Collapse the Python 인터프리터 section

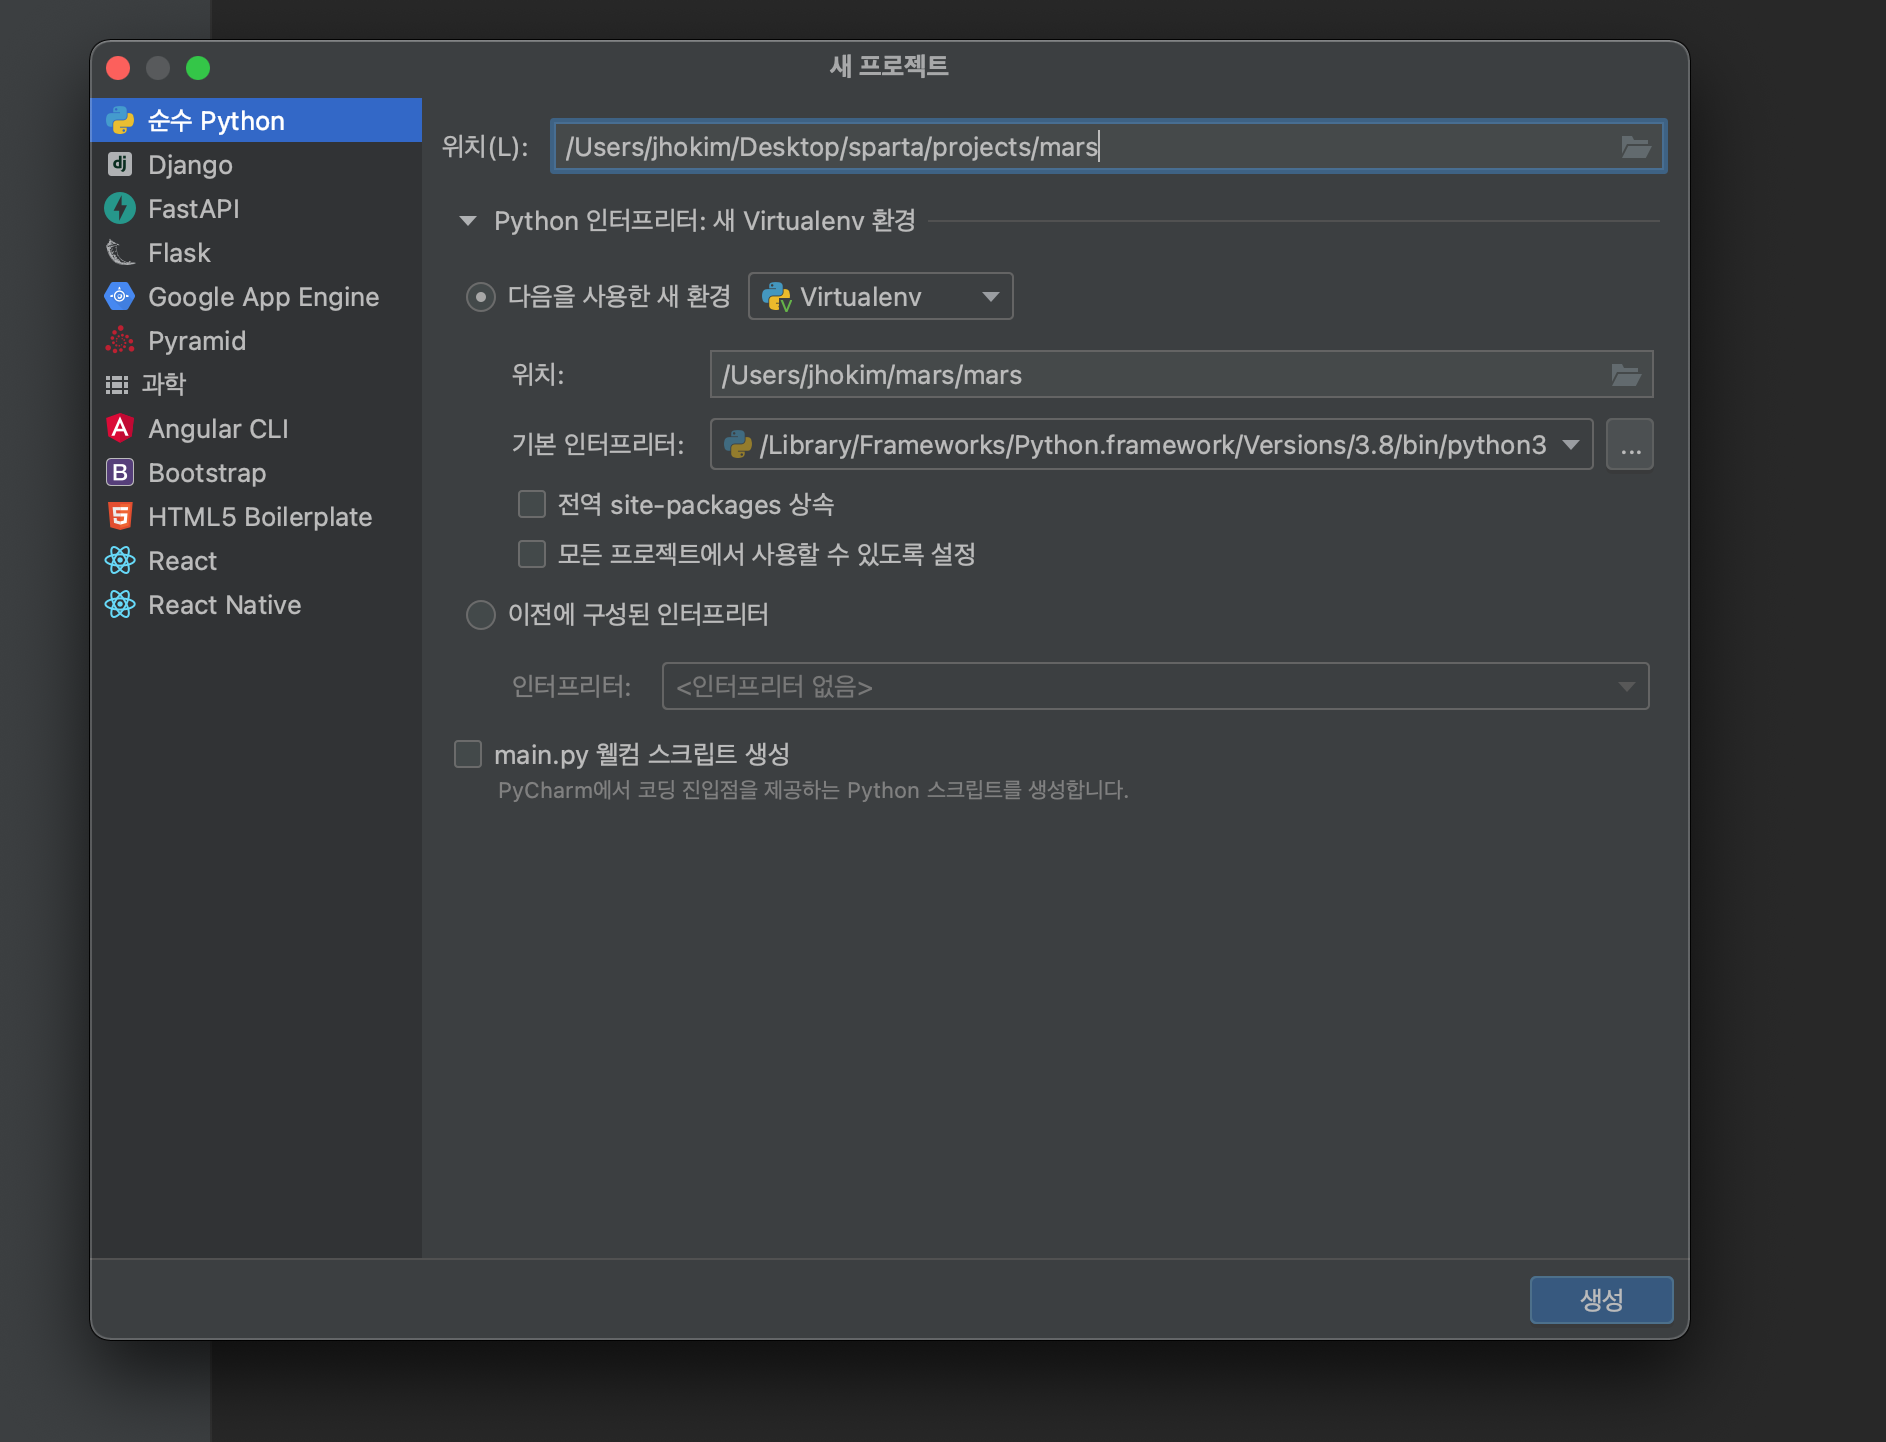[x=468, y=221]
